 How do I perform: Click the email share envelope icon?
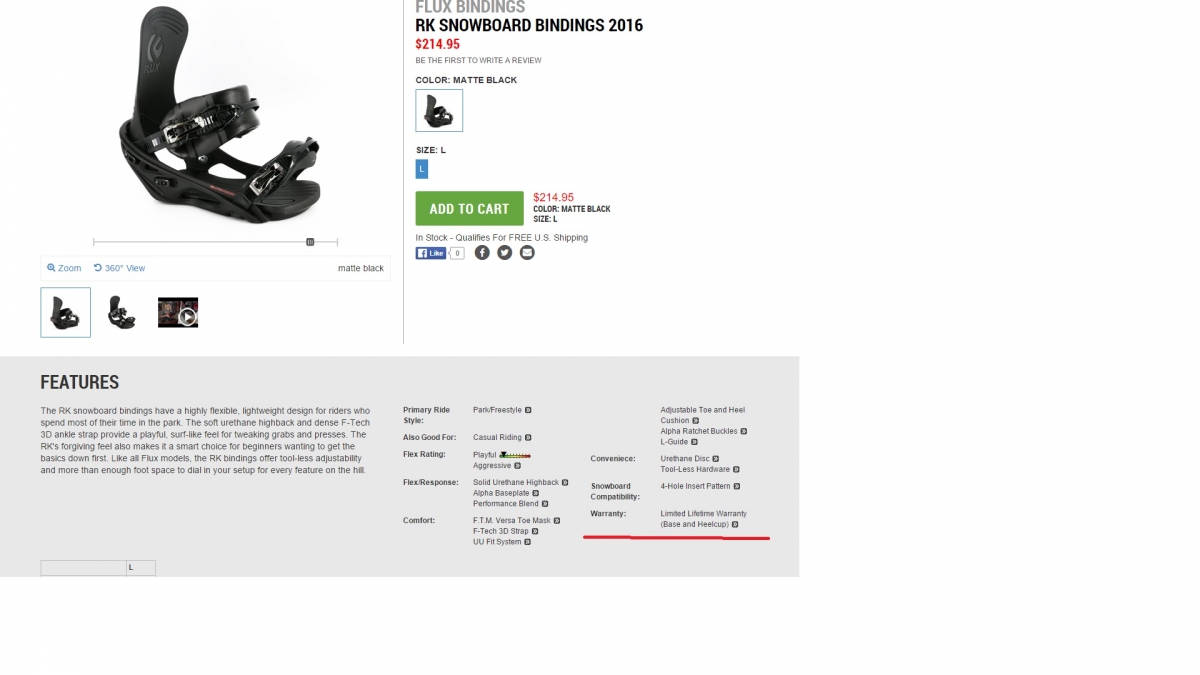click(527, 253)
